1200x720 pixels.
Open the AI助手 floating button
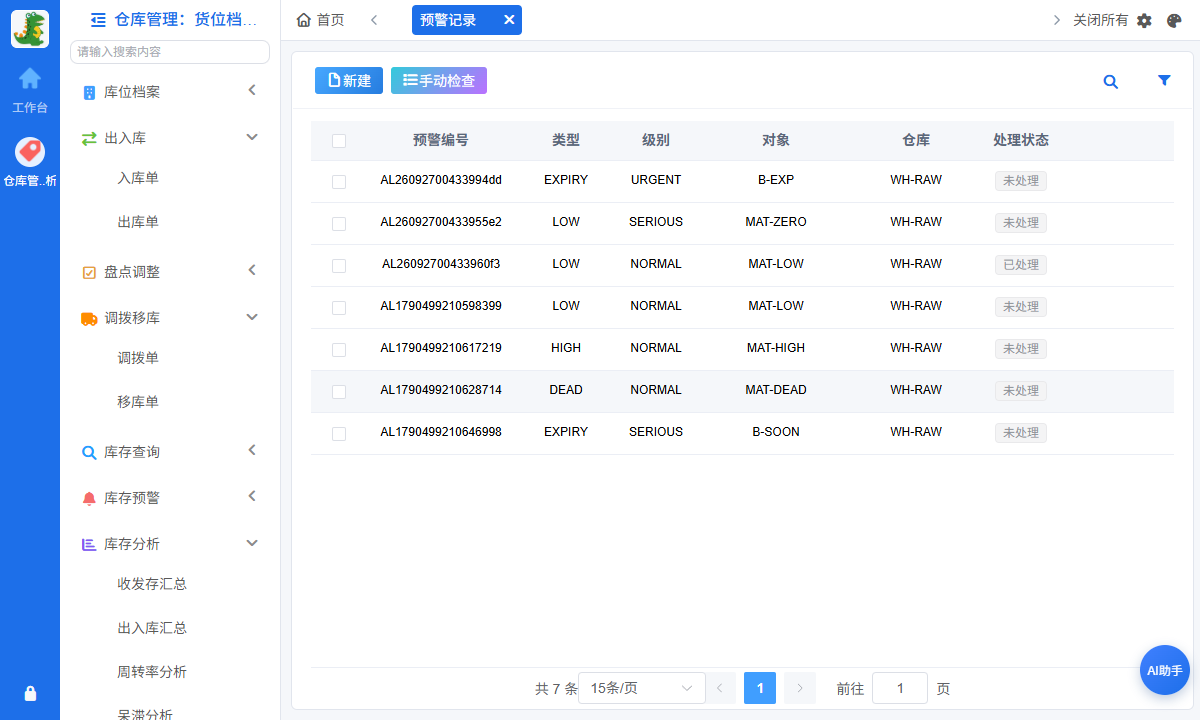click(1165, 670)
